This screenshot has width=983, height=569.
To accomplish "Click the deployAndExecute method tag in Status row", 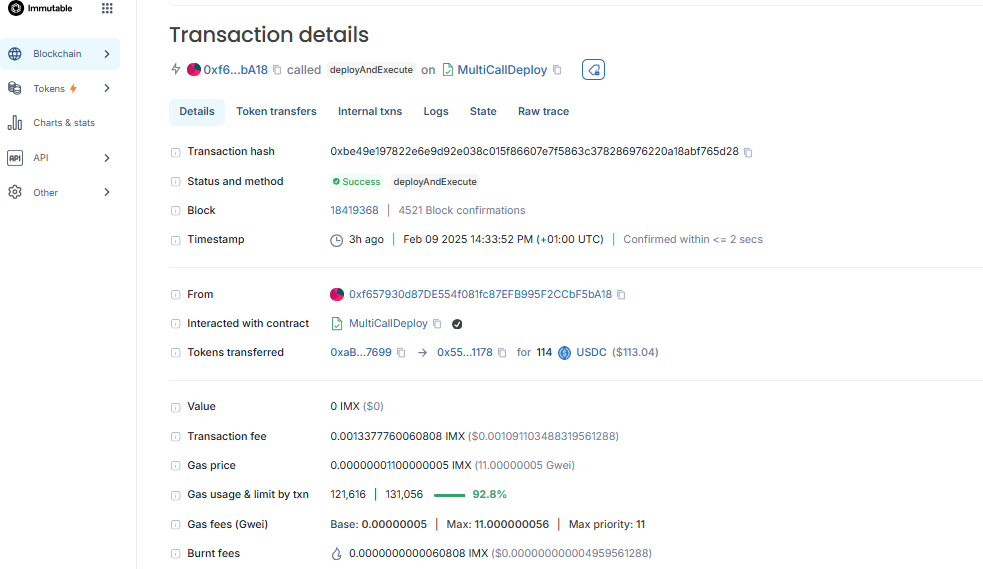I will pyautogui.click(x=435, y=182).
